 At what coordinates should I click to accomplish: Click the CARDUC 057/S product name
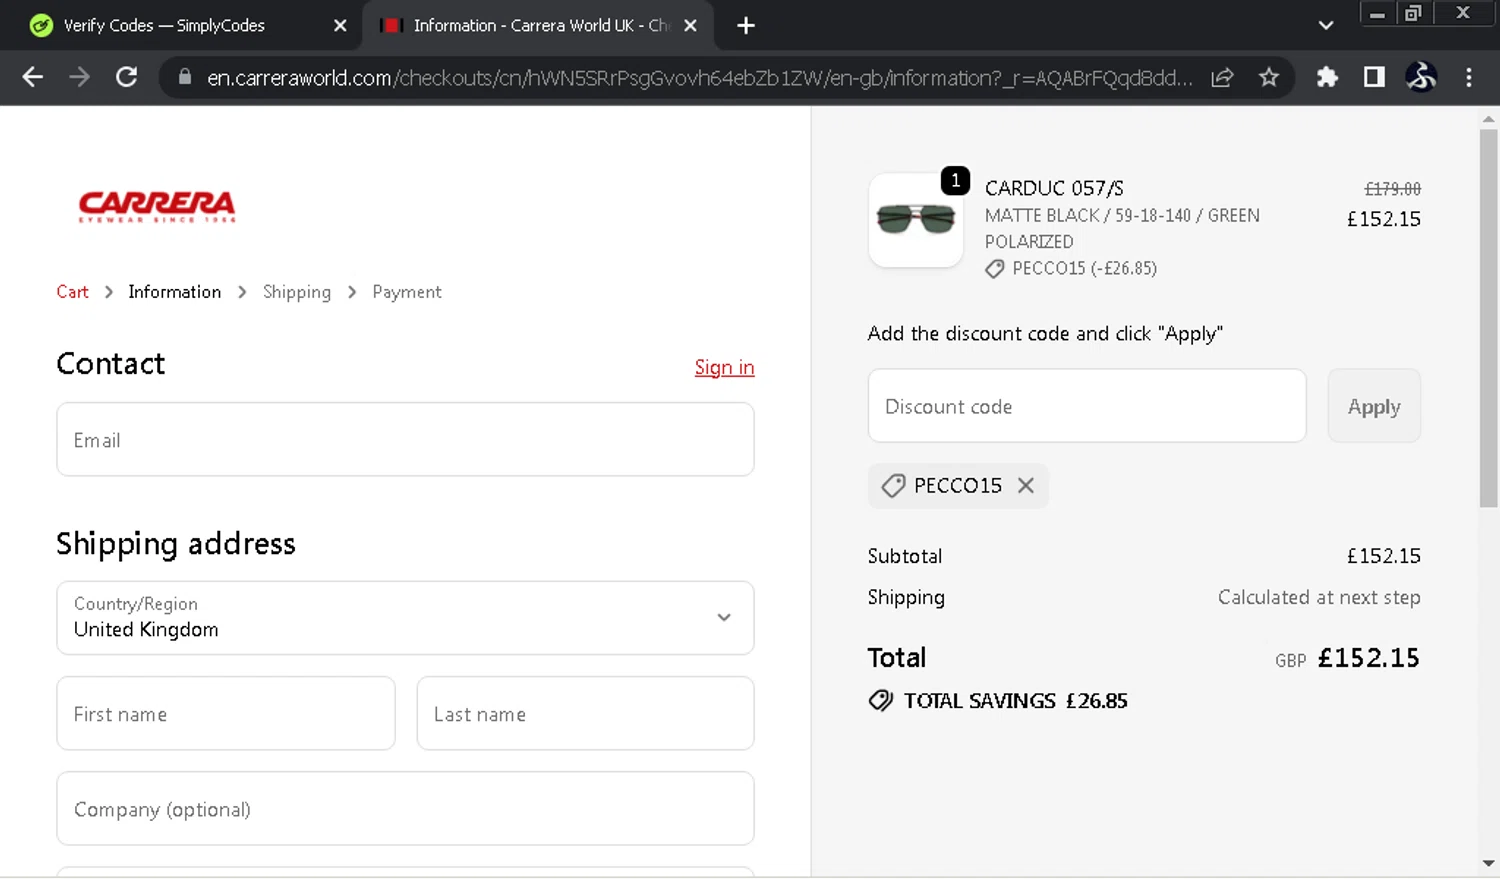coord(1054,188)
